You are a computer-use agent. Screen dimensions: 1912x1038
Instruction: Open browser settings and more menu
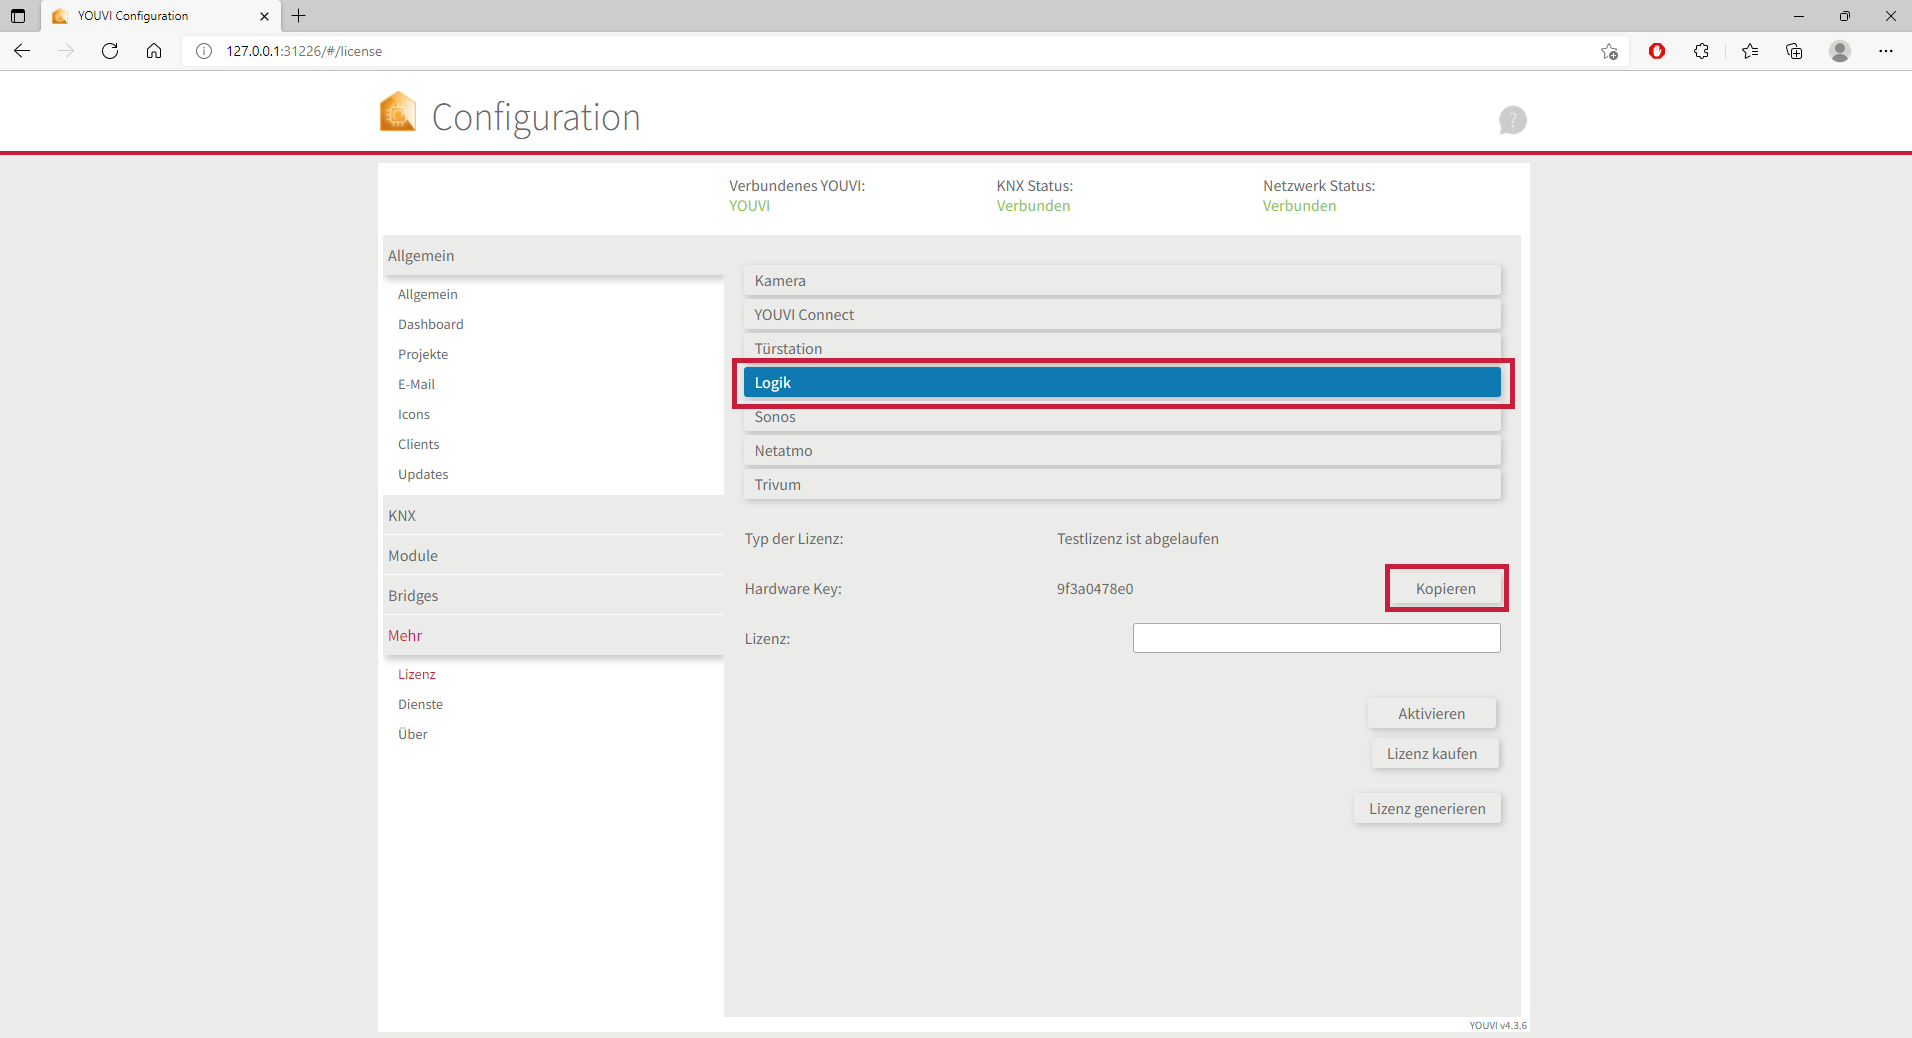click(x=1886, y=51)
